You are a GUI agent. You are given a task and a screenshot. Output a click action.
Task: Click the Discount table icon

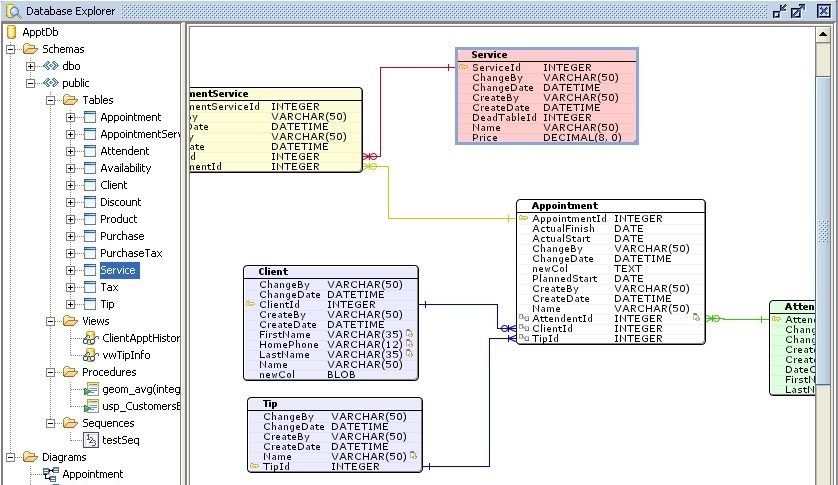tap(90, 202)
